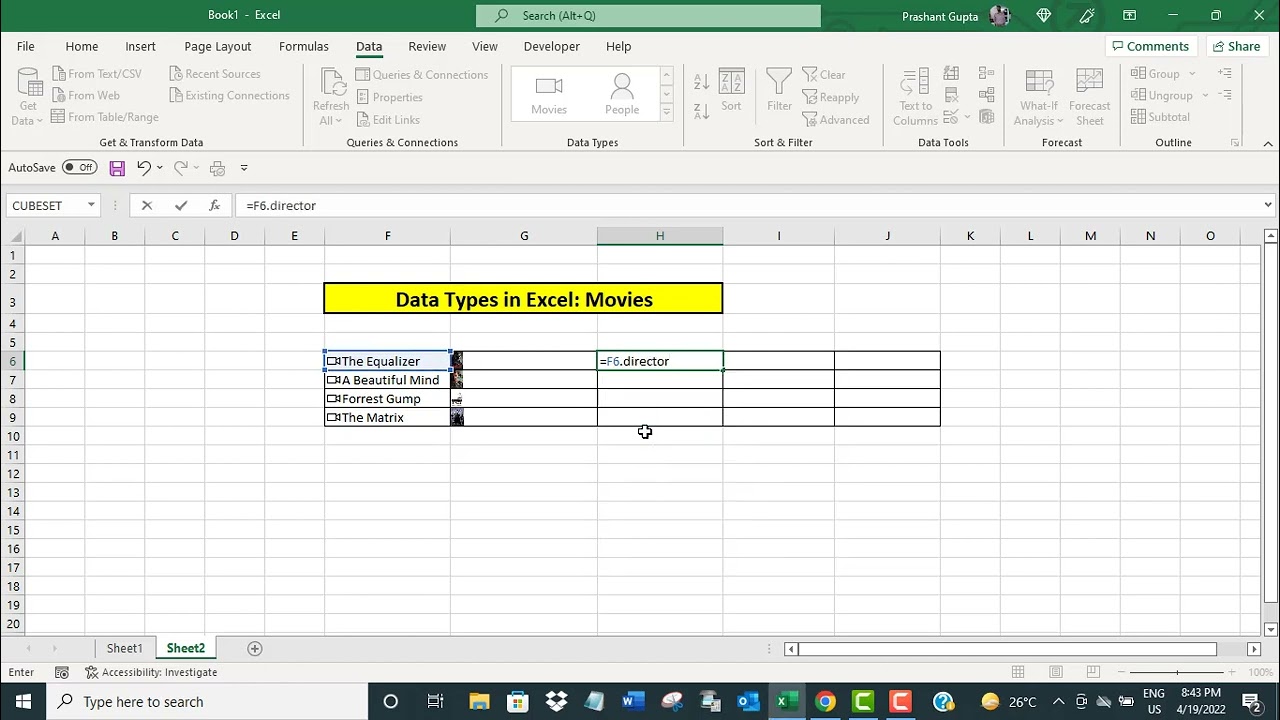Click the Remove Duplicates icon
Screen dimensions: 1280x720
(x=951, y=95)
